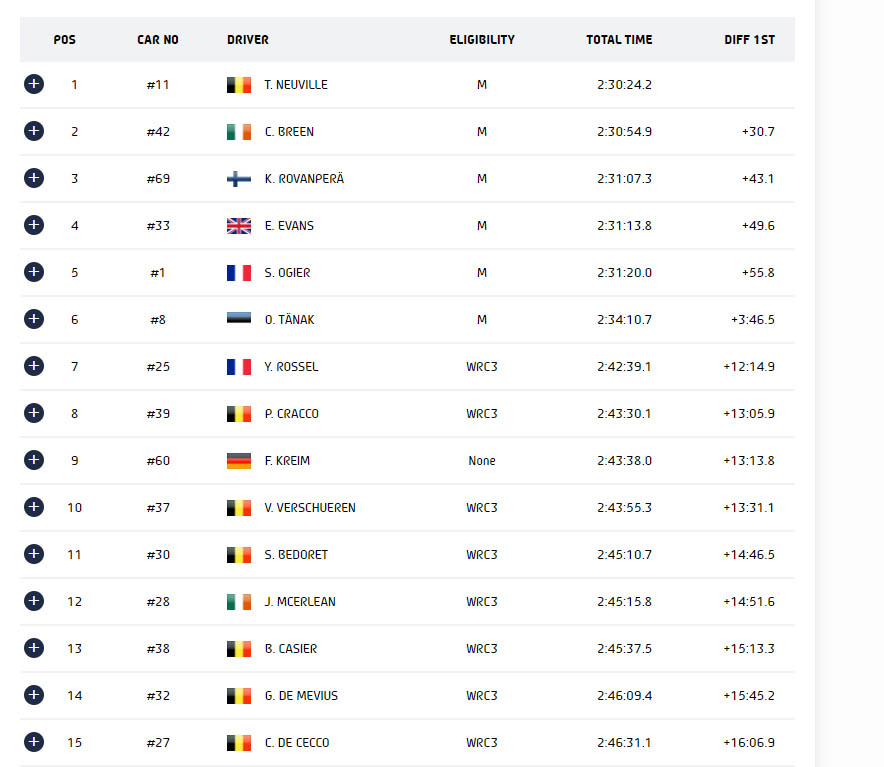The image size is (884, 767).
Task: Select driver name J. McErlean
Action: [x=300, y=602]
